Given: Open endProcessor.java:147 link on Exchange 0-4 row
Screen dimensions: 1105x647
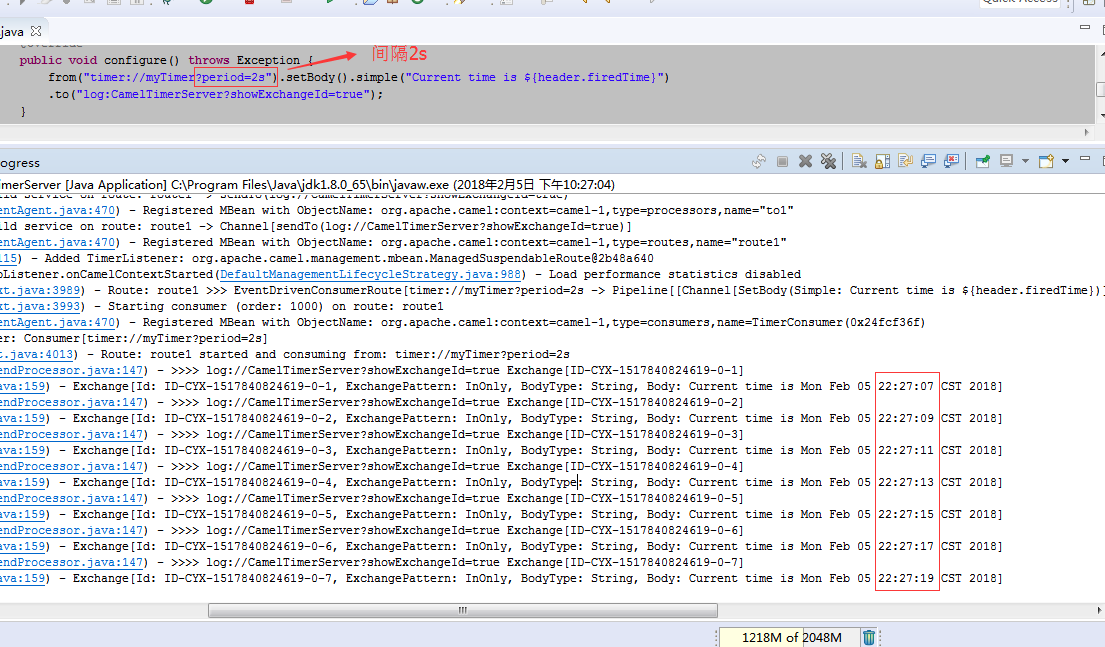Looking at the screenshot, I should tap(72, 467).
